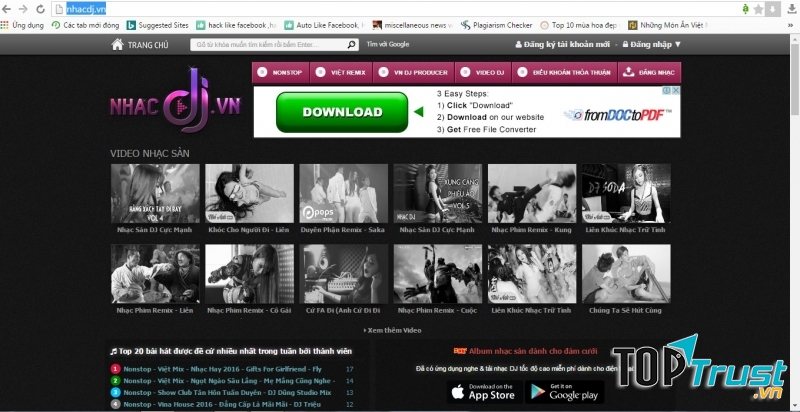This screenshot has width=800, height=412.
Task: Open Điều Khoản Thỏa Thuận tab
Action: point(564,72)
